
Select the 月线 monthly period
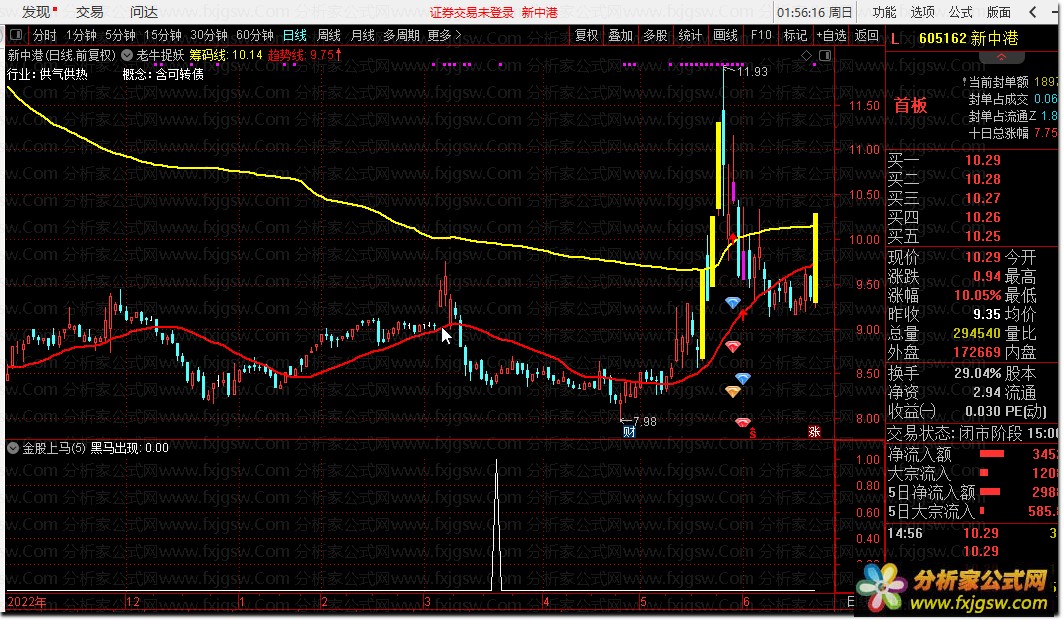pyautogui.click(x=362, y=35)
